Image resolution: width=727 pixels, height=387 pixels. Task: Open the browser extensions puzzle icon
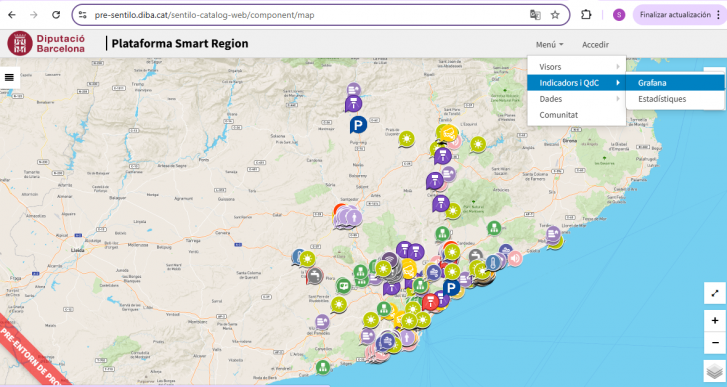click(x=586, y=15)
